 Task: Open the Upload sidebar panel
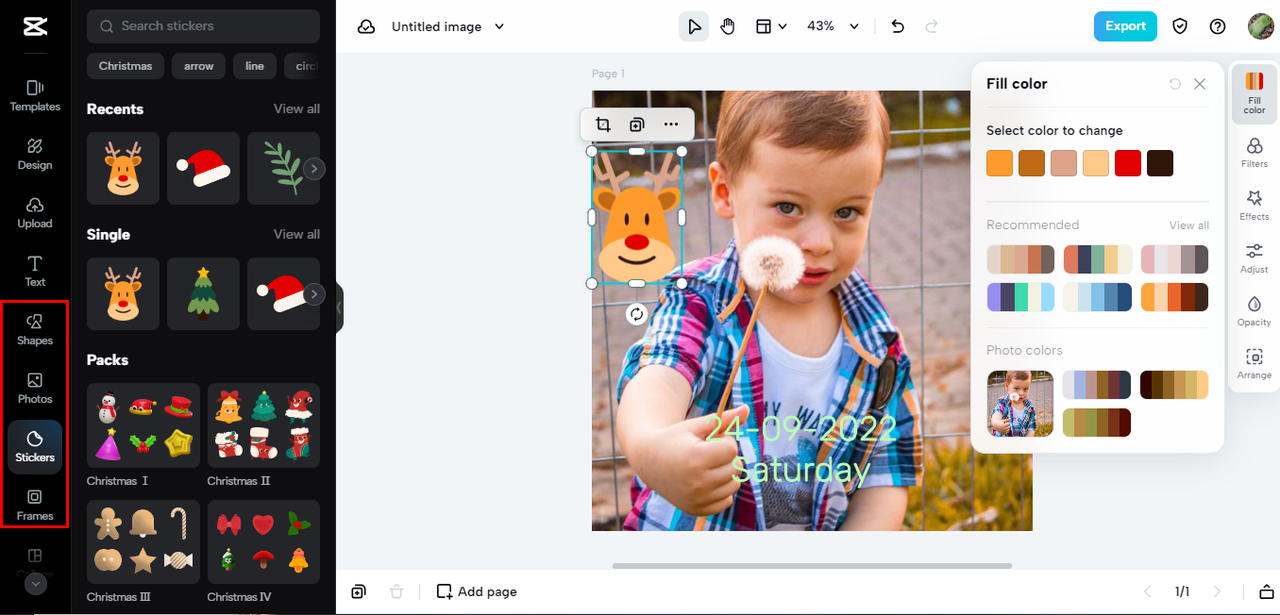point(35,213)
